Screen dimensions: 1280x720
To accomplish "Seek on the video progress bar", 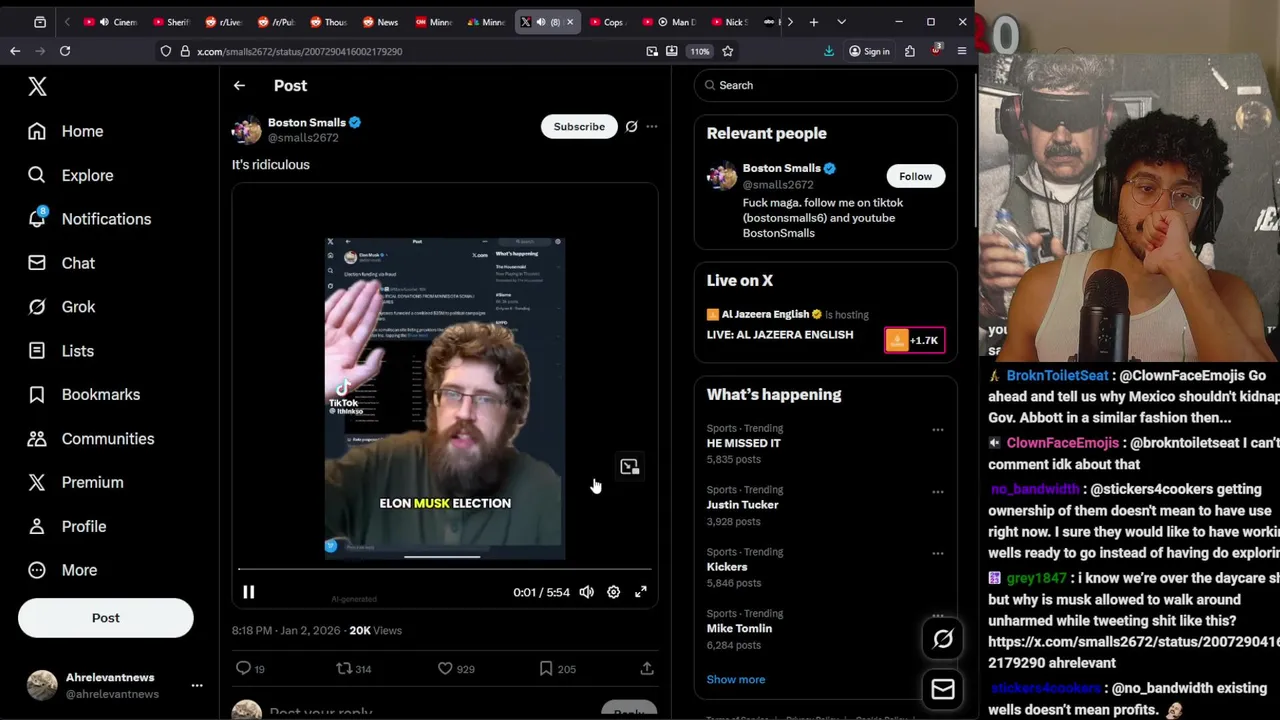I will (x=445, y=569).
